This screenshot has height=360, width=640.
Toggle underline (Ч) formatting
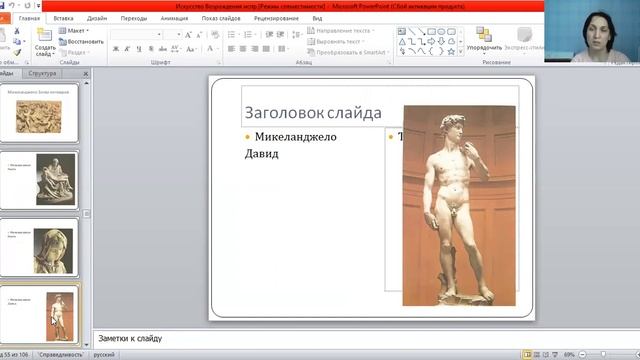(x=139, y=49)
